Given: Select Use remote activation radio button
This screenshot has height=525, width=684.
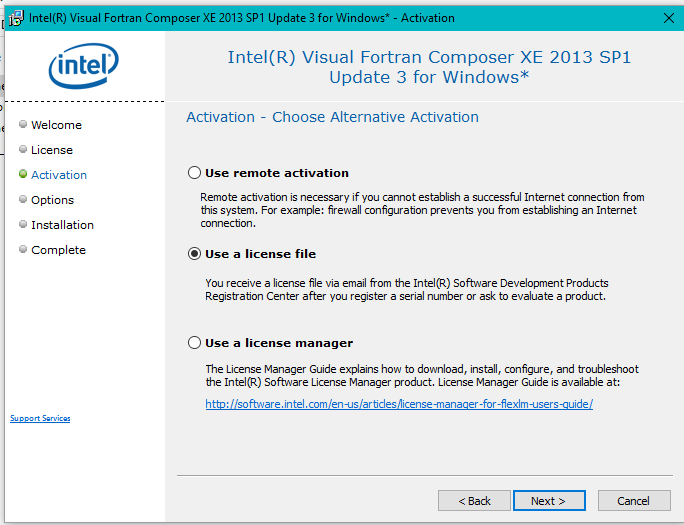Looking at the screenshot, I should [x=194, y=173].
